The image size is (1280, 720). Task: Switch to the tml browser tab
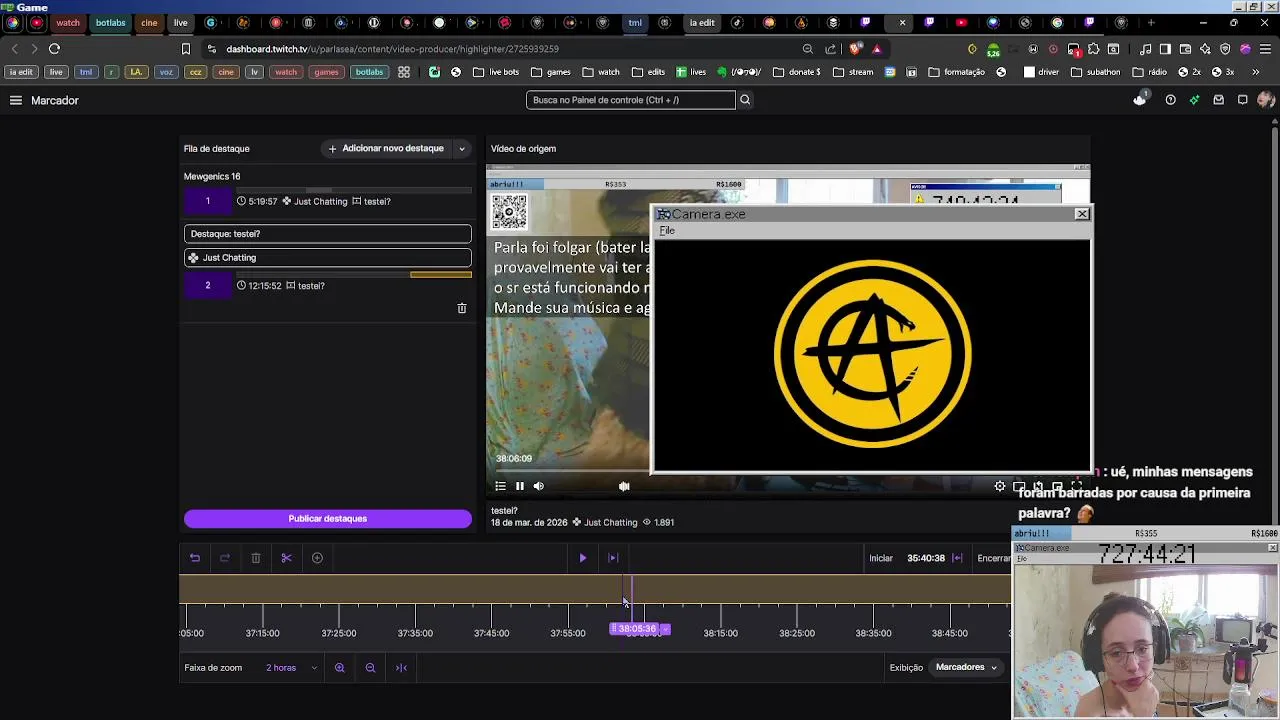pyautogui.click(x=635, y=22)
